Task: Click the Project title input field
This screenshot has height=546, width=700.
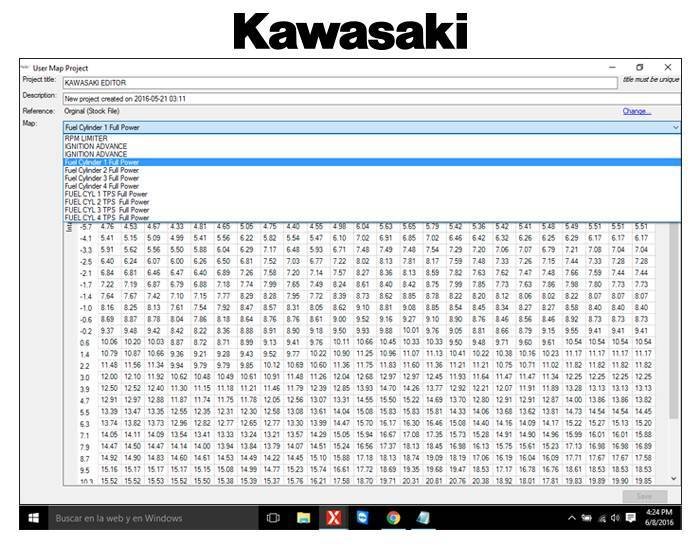Action: coord(340,83)
